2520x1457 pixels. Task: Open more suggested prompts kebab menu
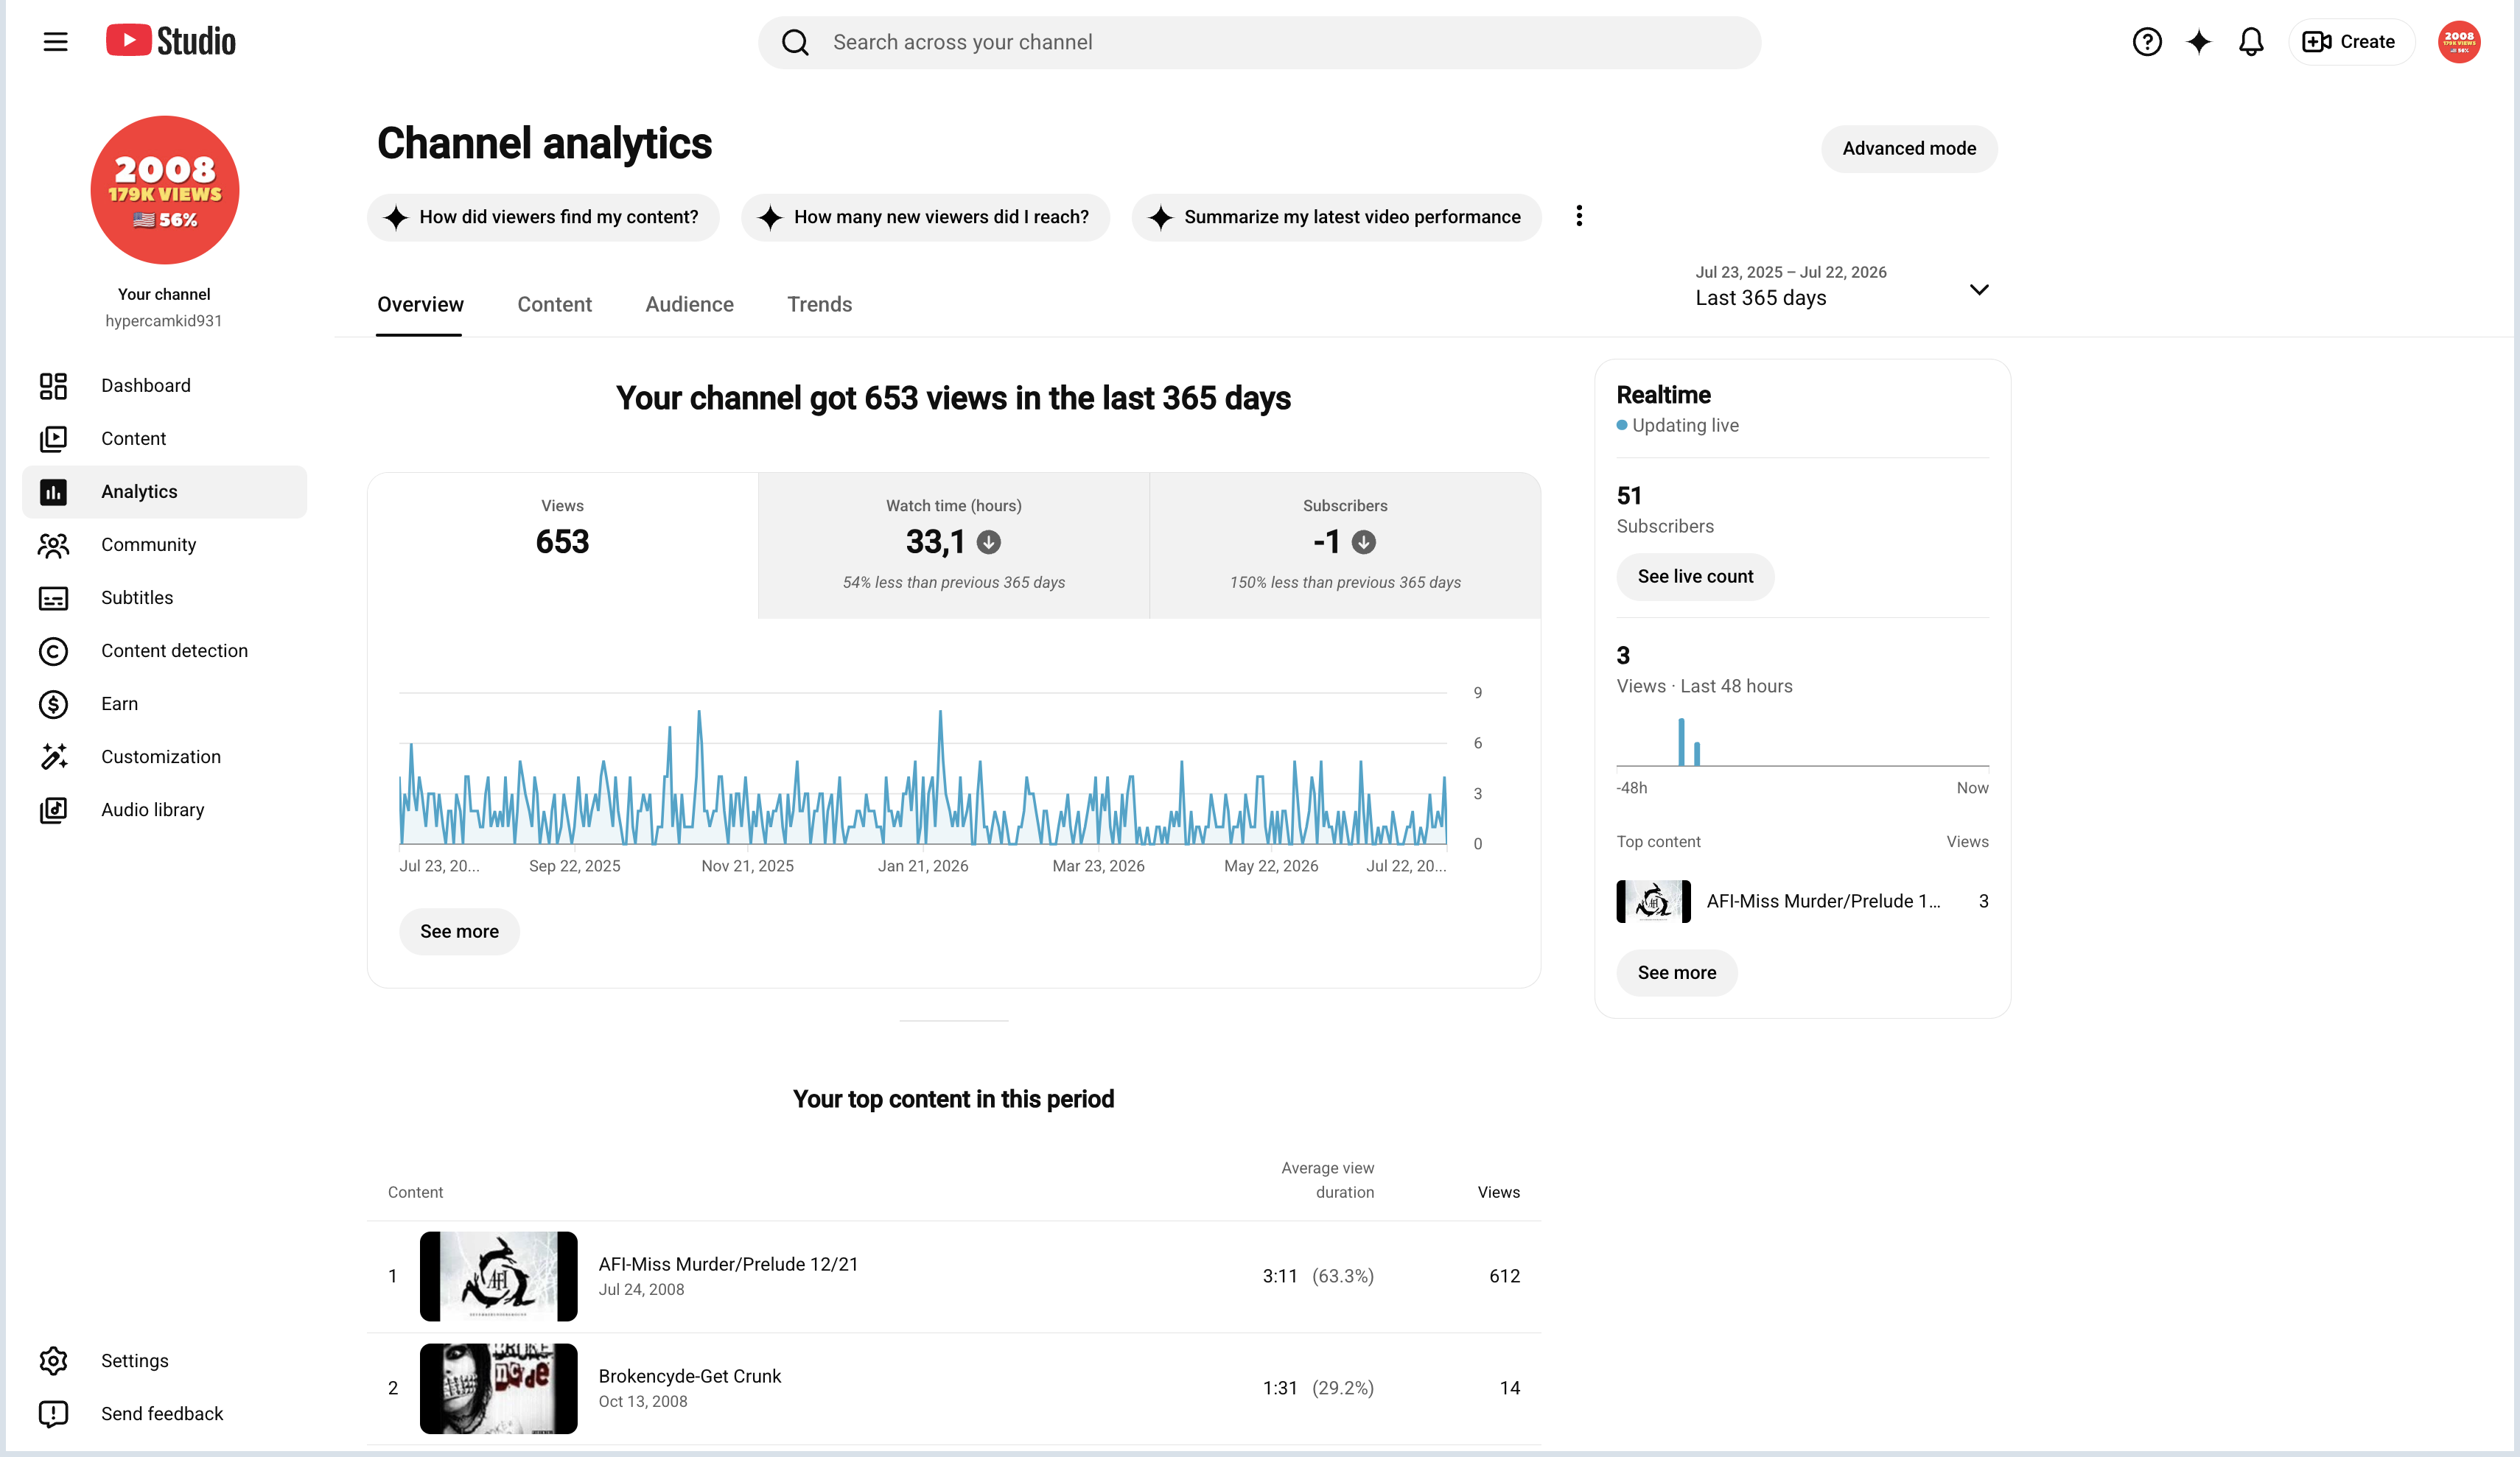pos(1579,216)
